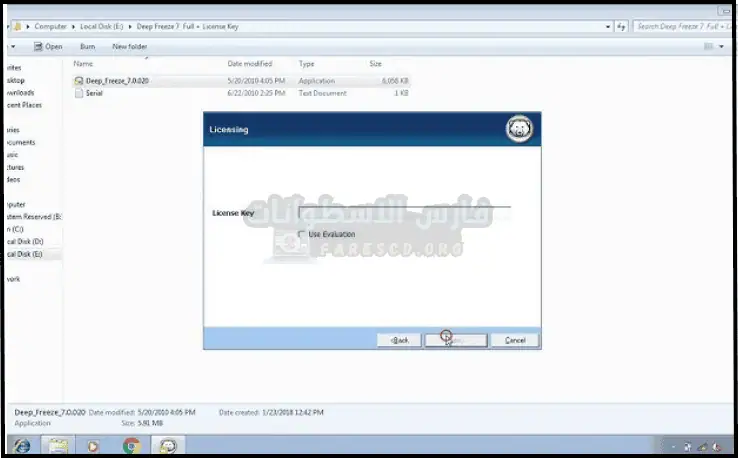Click the Next button in the Licensing dialog
The width and height of the screenshot is (738, 458).
pos(455,340)
